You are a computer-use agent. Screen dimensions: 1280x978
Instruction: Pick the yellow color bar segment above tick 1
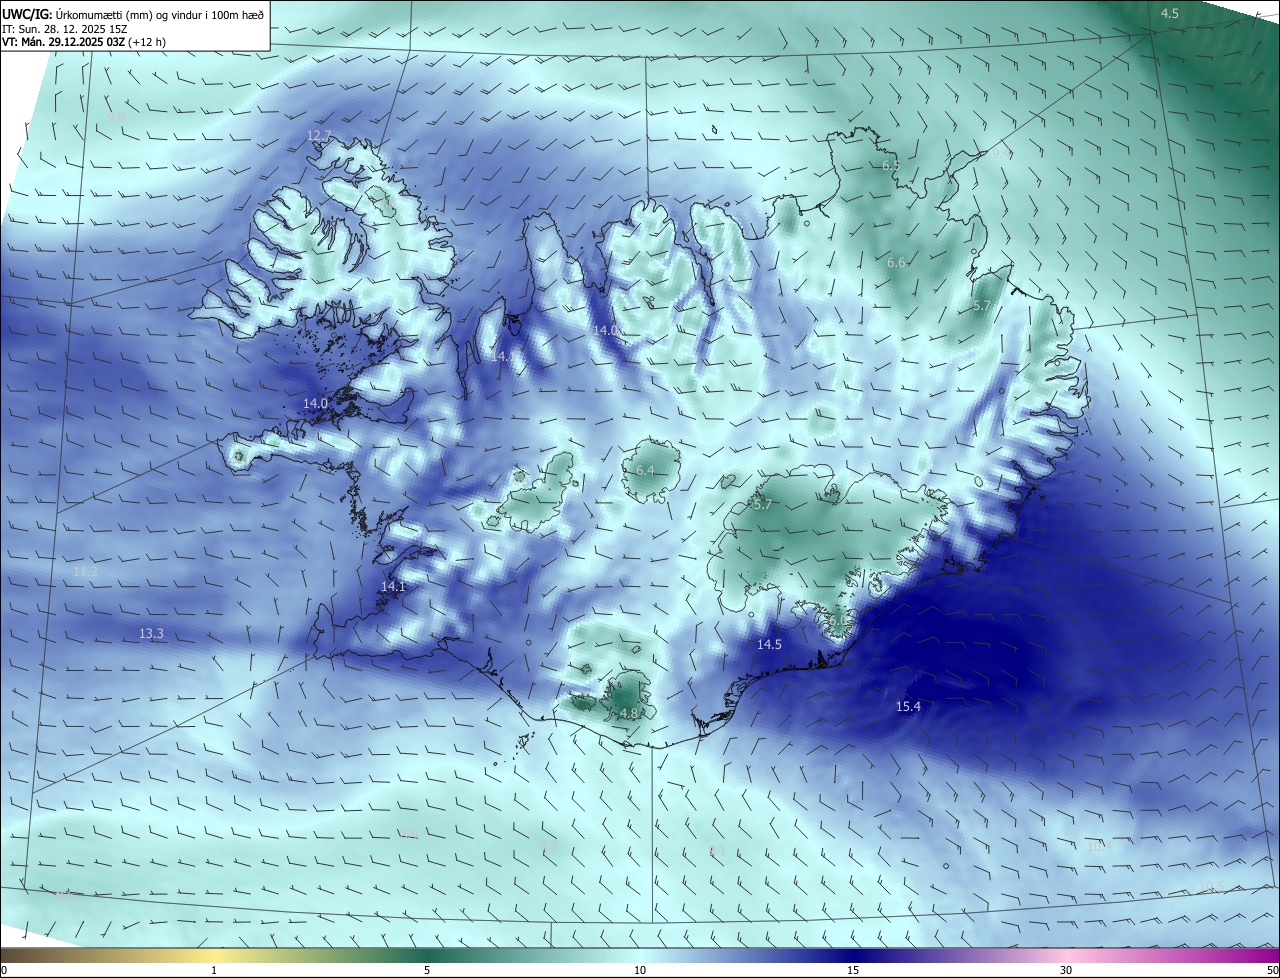(x=214, y=955)
